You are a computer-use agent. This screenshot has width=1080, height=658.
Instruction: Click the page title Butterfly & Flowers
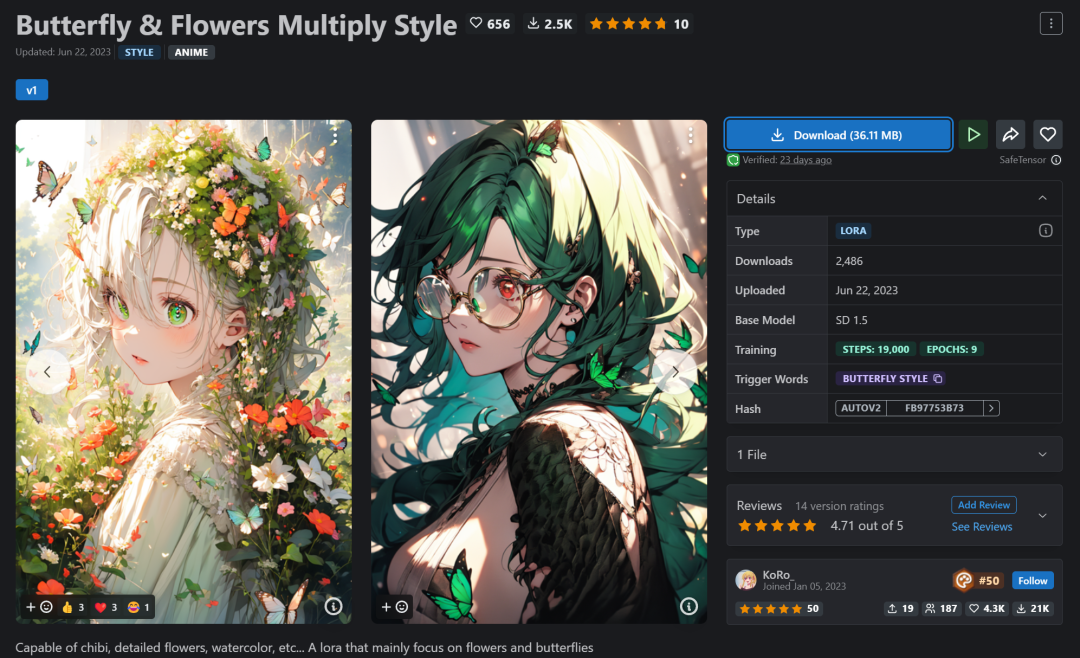tap(236, 25)
